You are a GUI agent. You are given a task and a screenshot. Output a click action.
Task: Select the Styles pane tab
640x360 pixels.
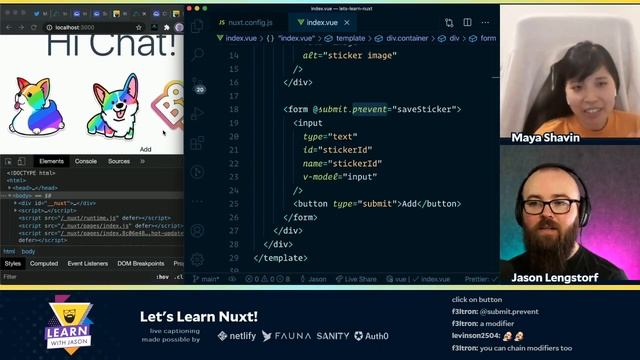pos(13,264)
